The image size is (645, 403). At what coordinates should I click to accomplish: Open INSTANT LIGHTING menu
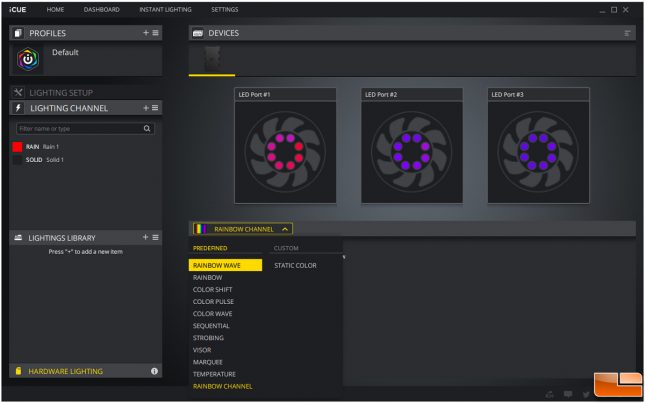pyautogui.click(x=165, y=9)
